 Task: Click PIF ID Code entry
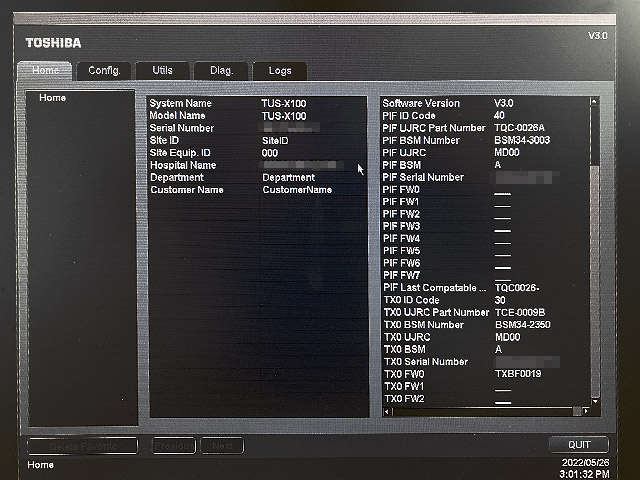point(486,116)
